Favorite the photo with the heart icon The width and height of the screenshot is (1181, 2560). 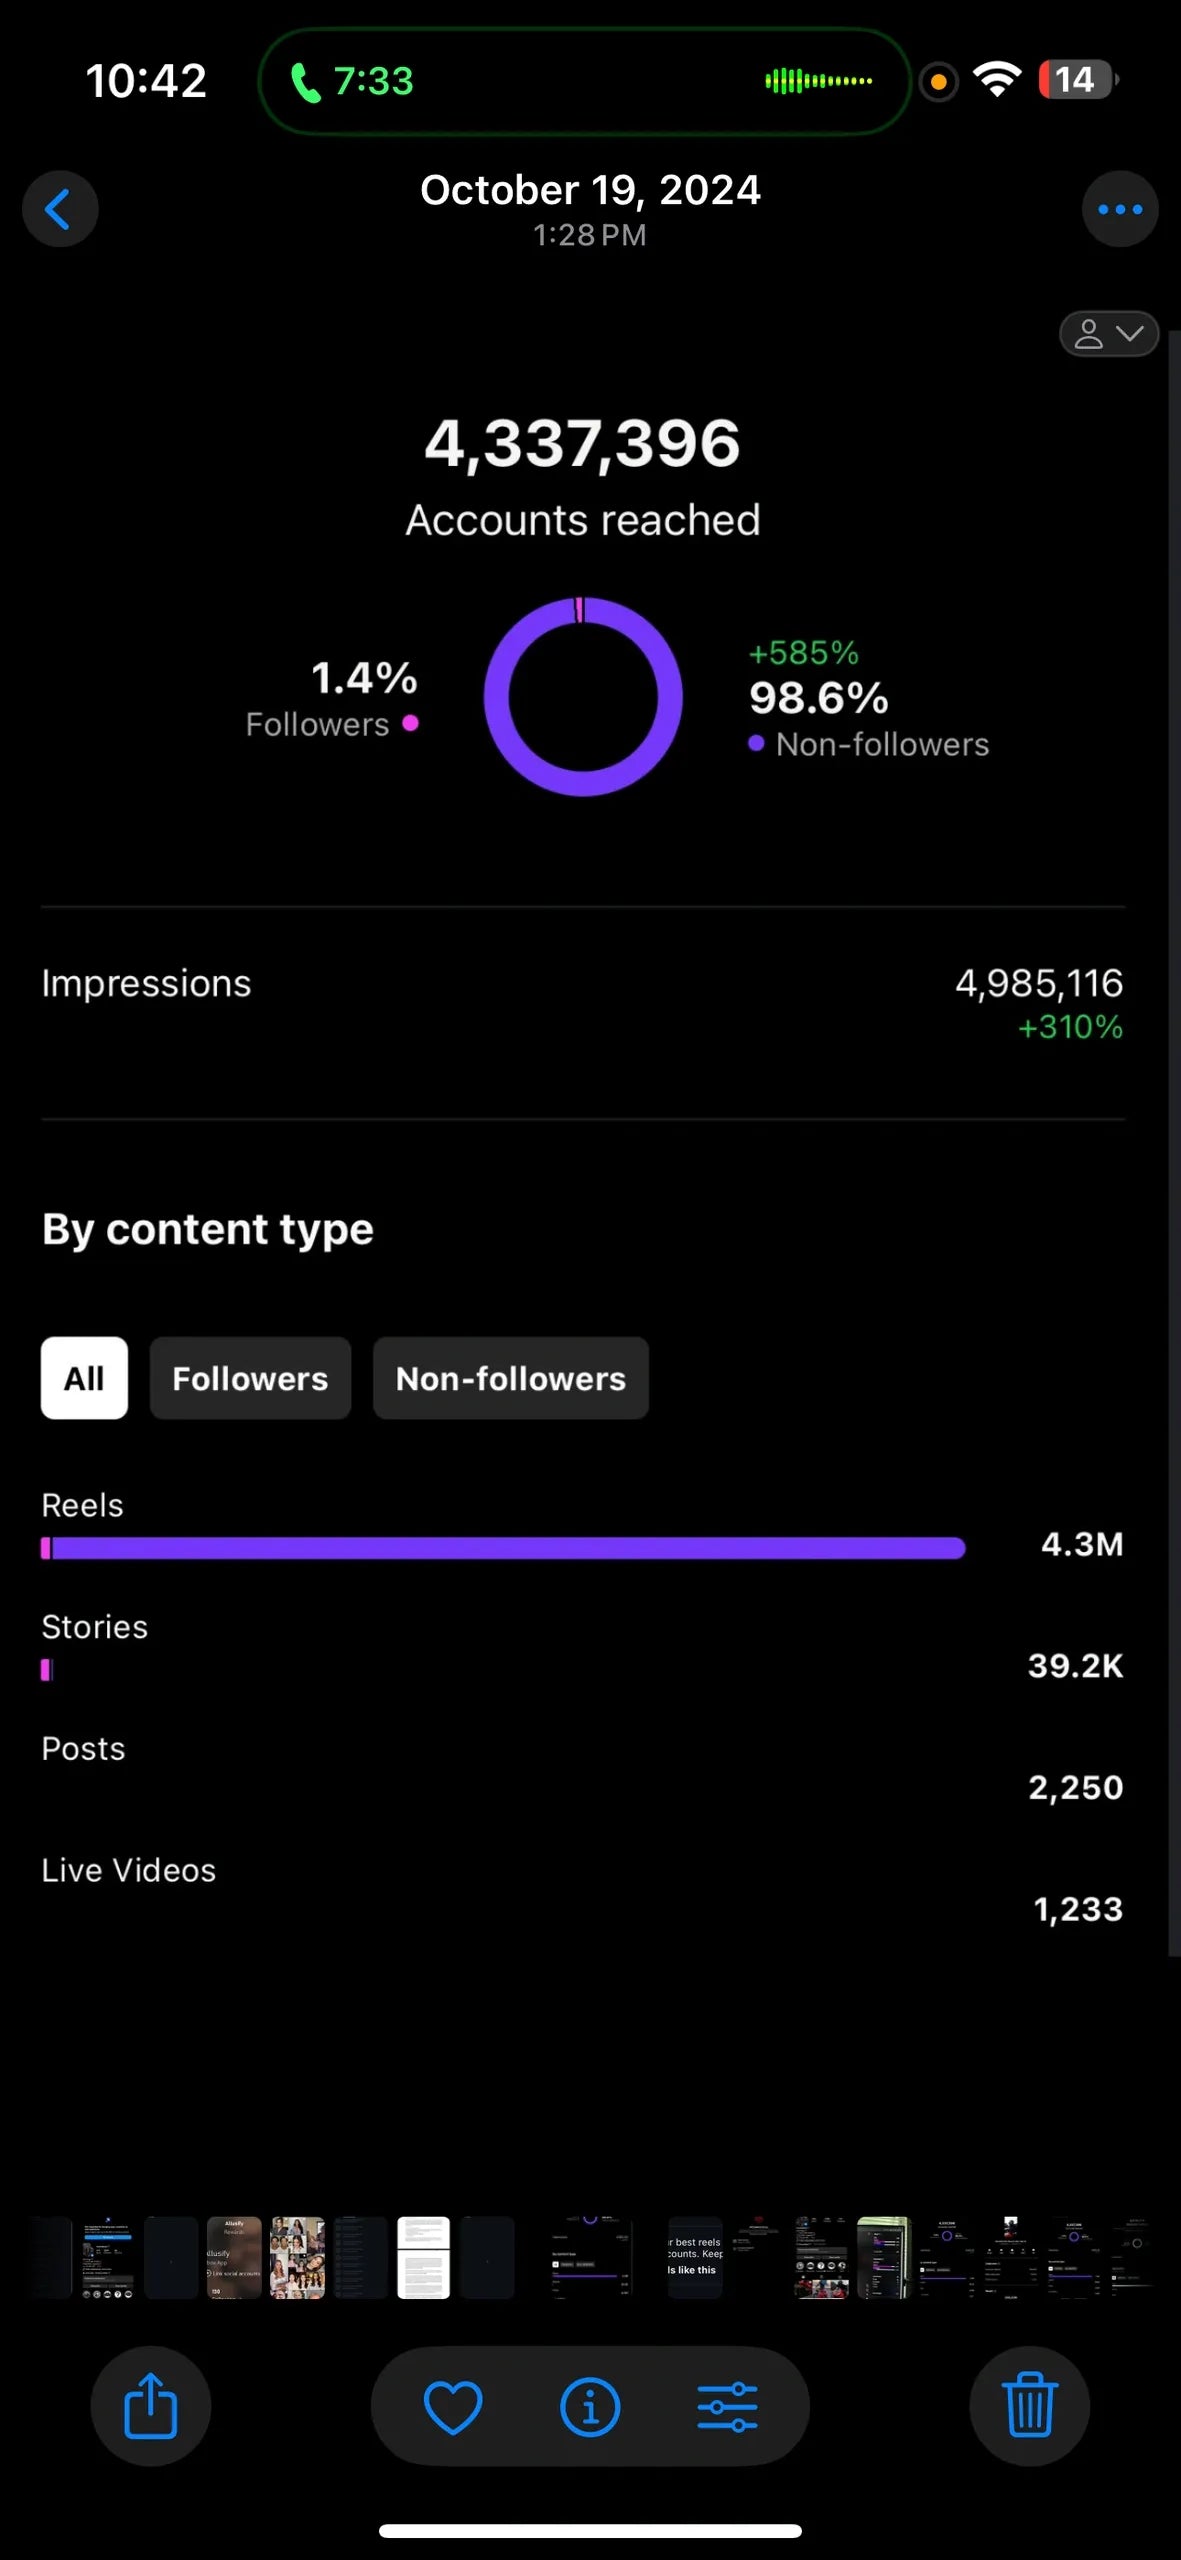453,2406
